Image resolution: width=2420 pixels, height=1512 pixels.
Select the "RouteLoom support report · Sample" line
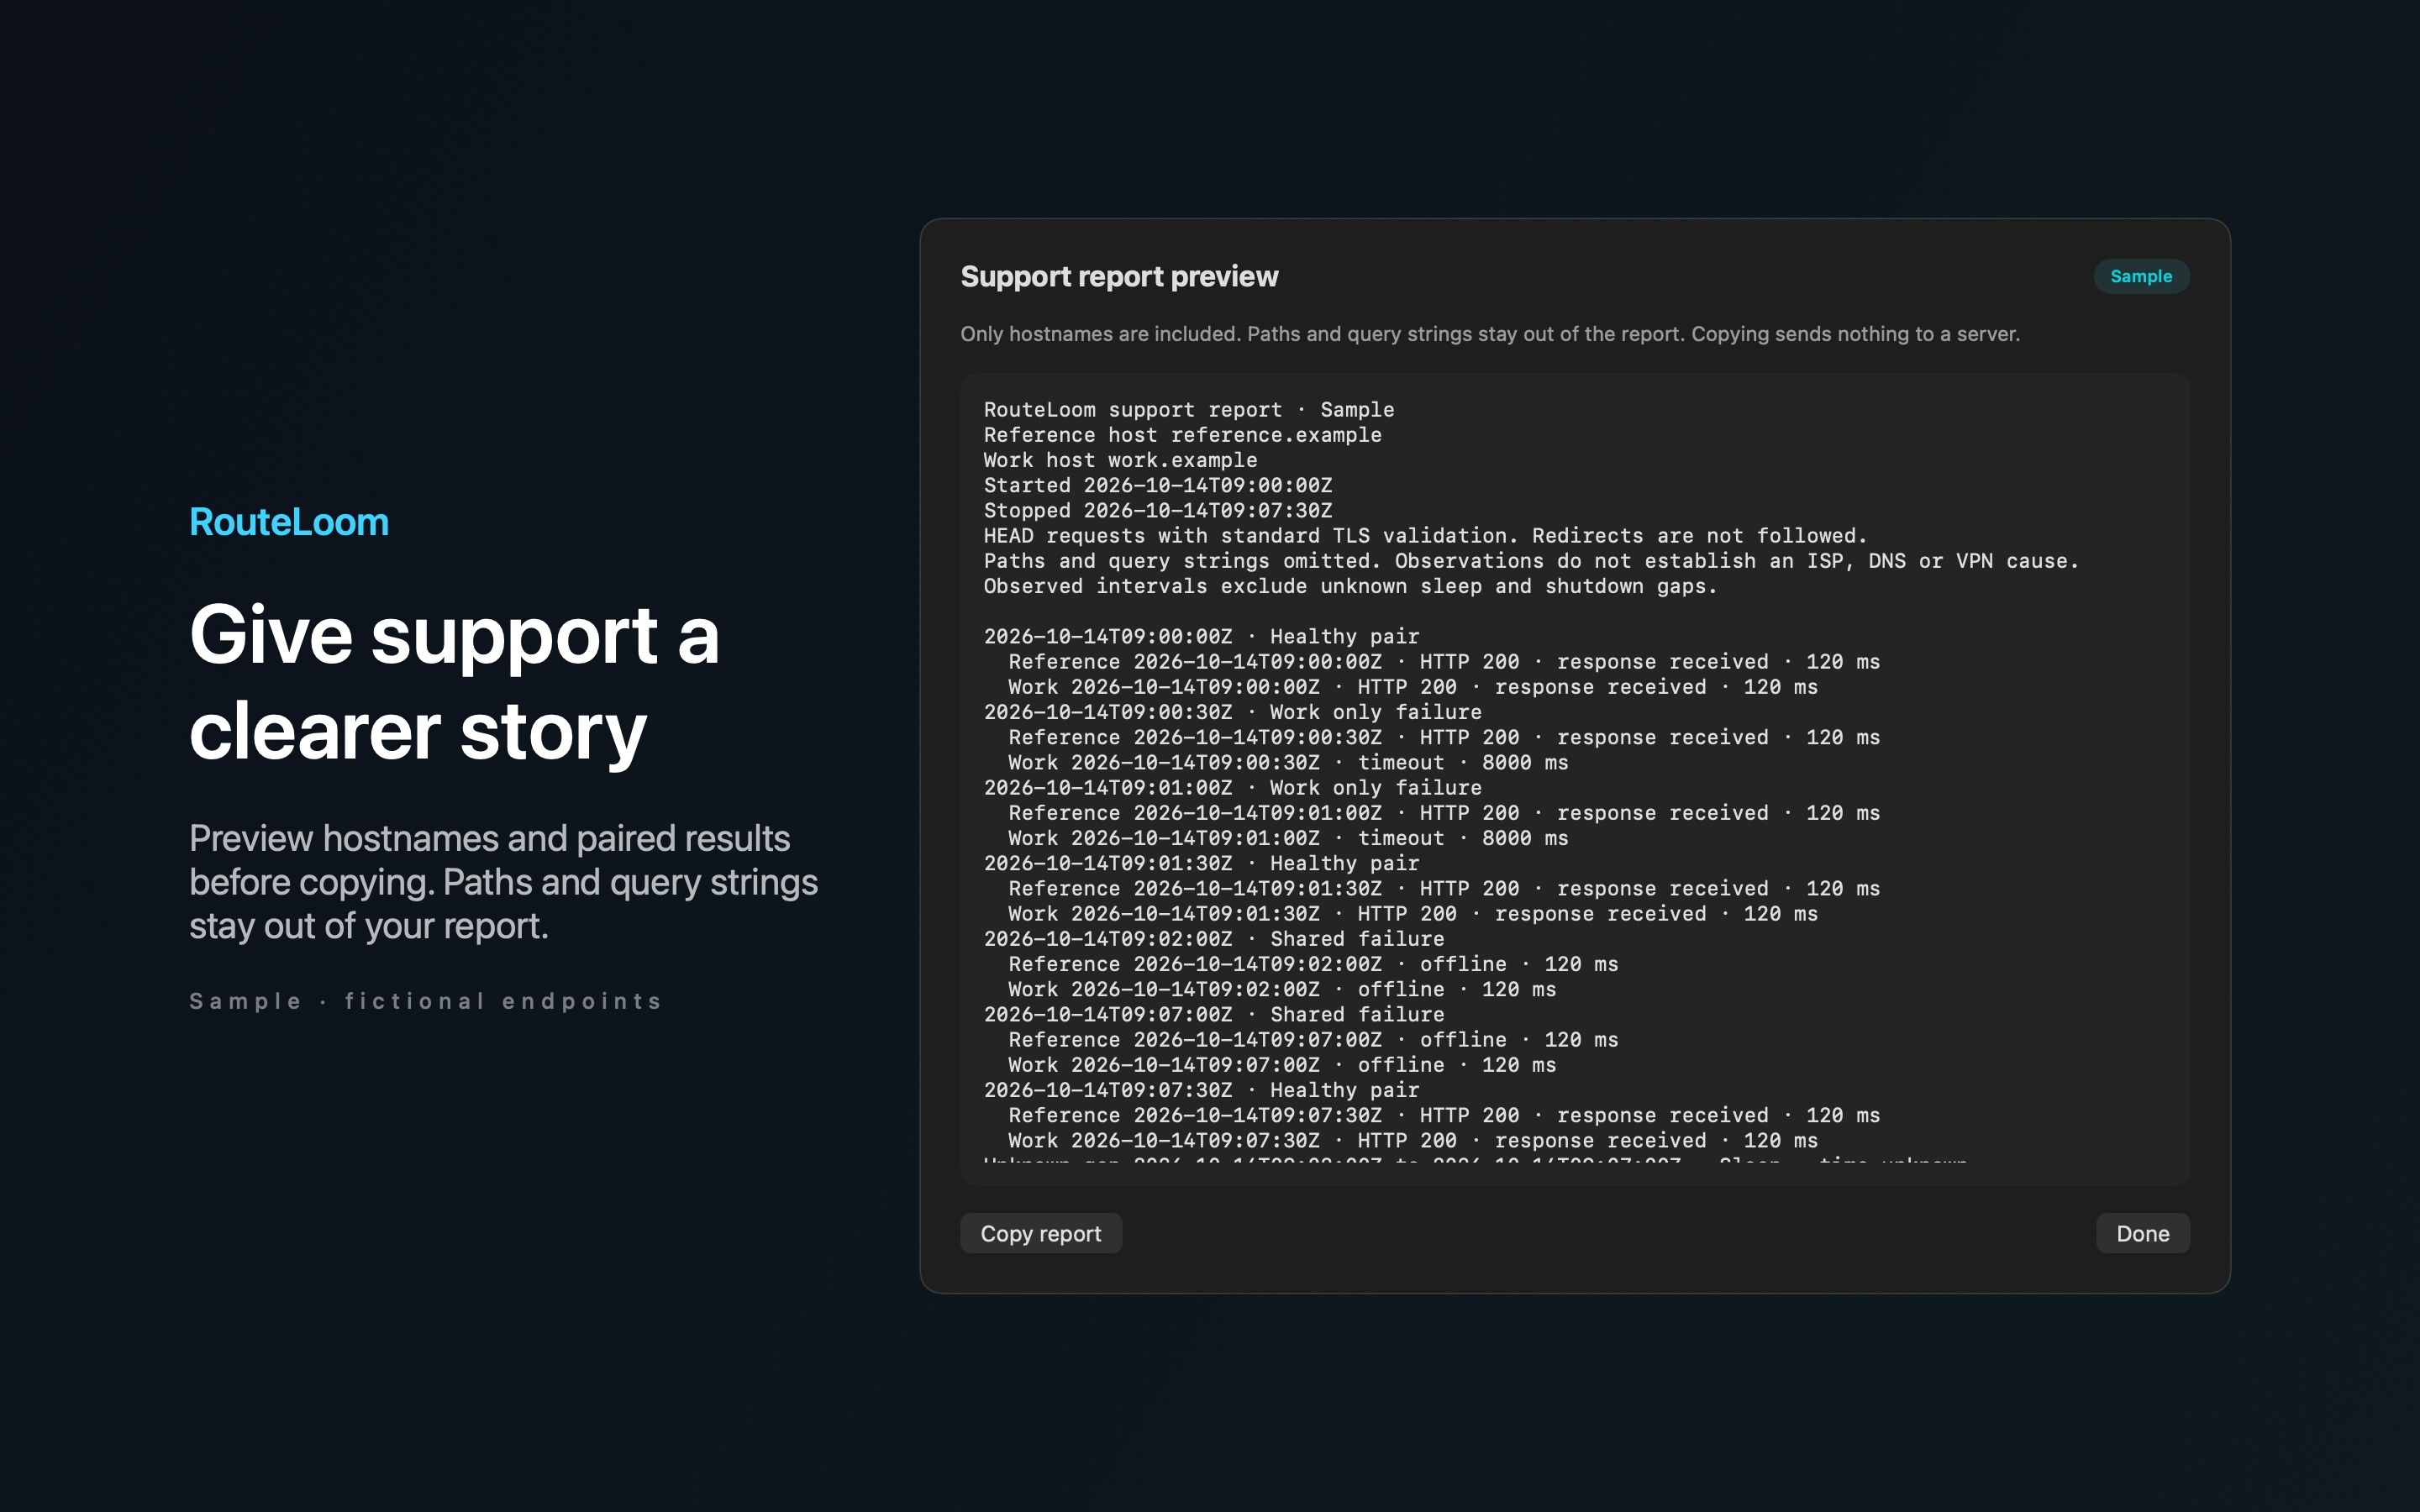[x=1189, y=410]
